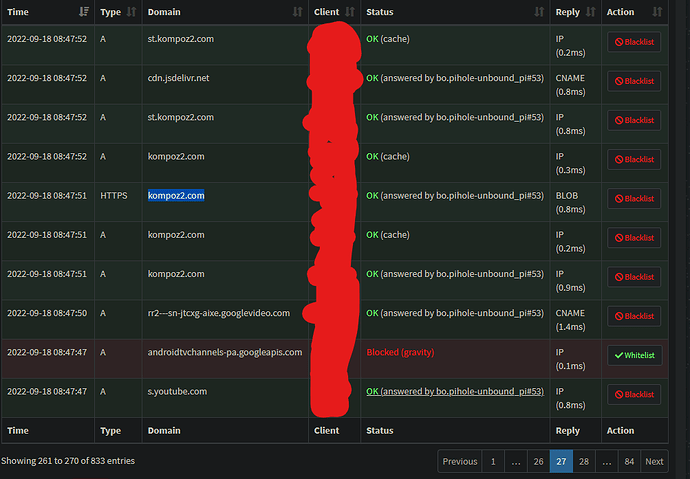Blacklist the s.youtube.com query
690x479 pixels.
(634, 395)
